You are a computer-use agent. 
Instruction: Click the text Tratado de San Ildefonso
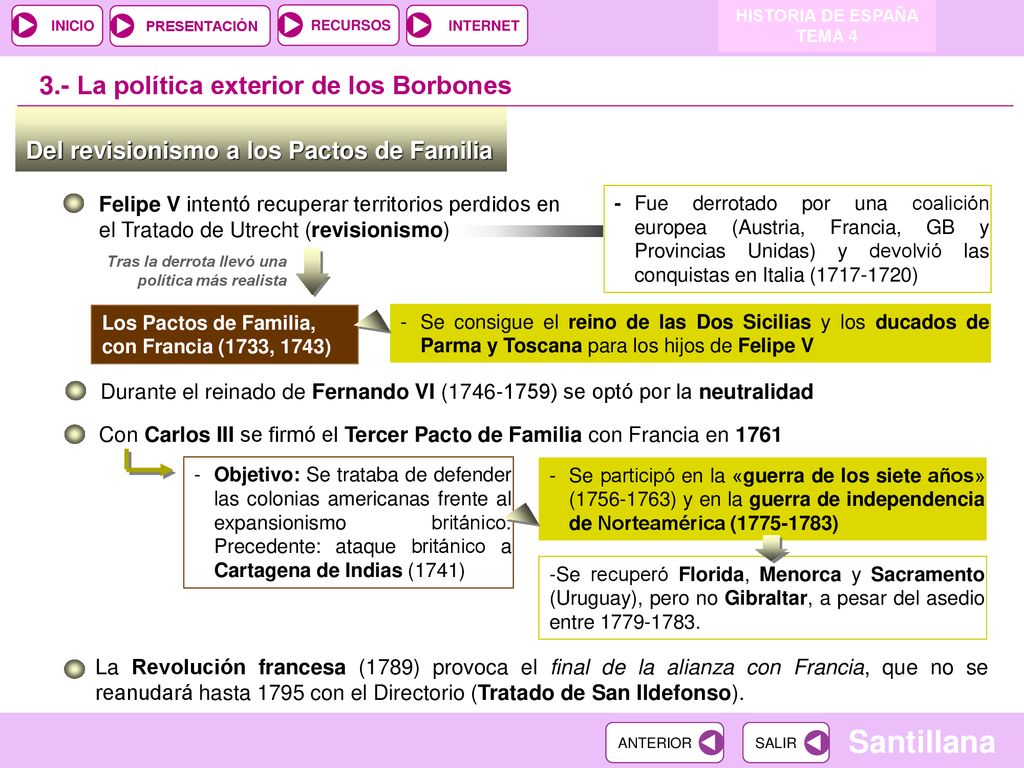tap(605, 693)
